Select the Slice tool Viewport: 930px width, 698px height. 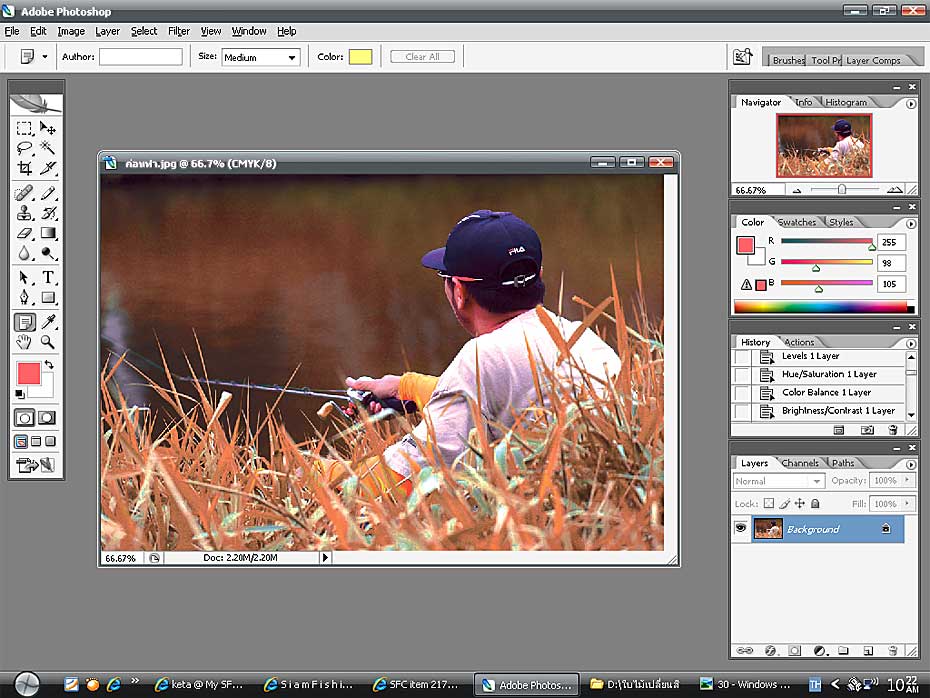tap(48, 168)
